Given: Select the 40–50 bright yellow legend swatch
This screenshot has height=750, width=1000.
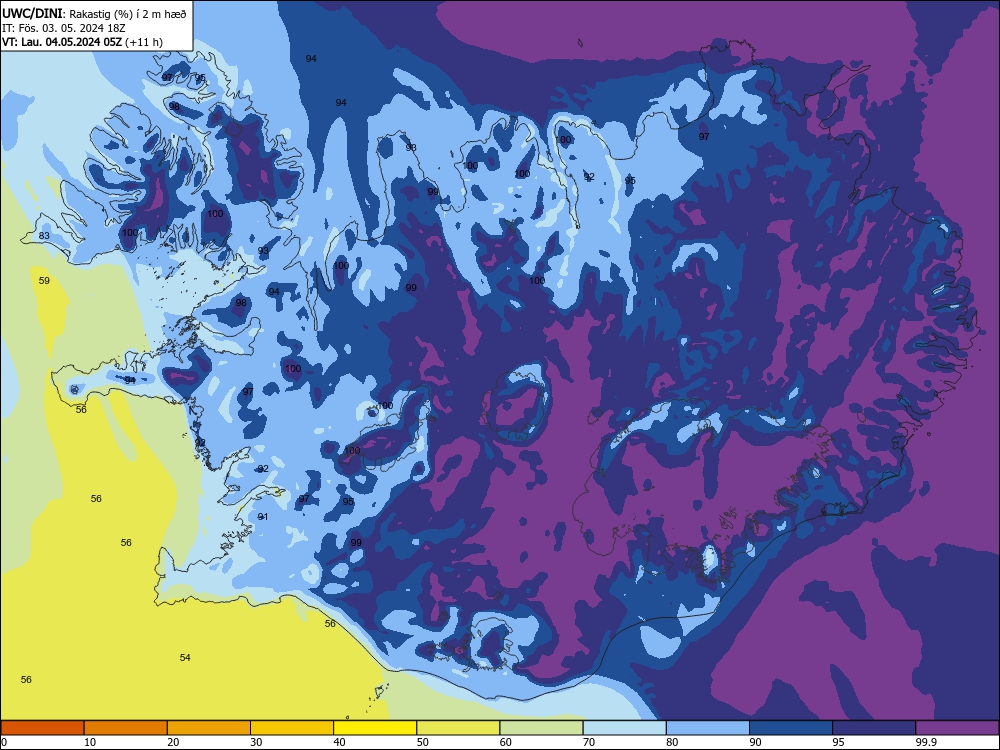Looking at the screenshot, I should pyautogui.click(x=375, y=728).
